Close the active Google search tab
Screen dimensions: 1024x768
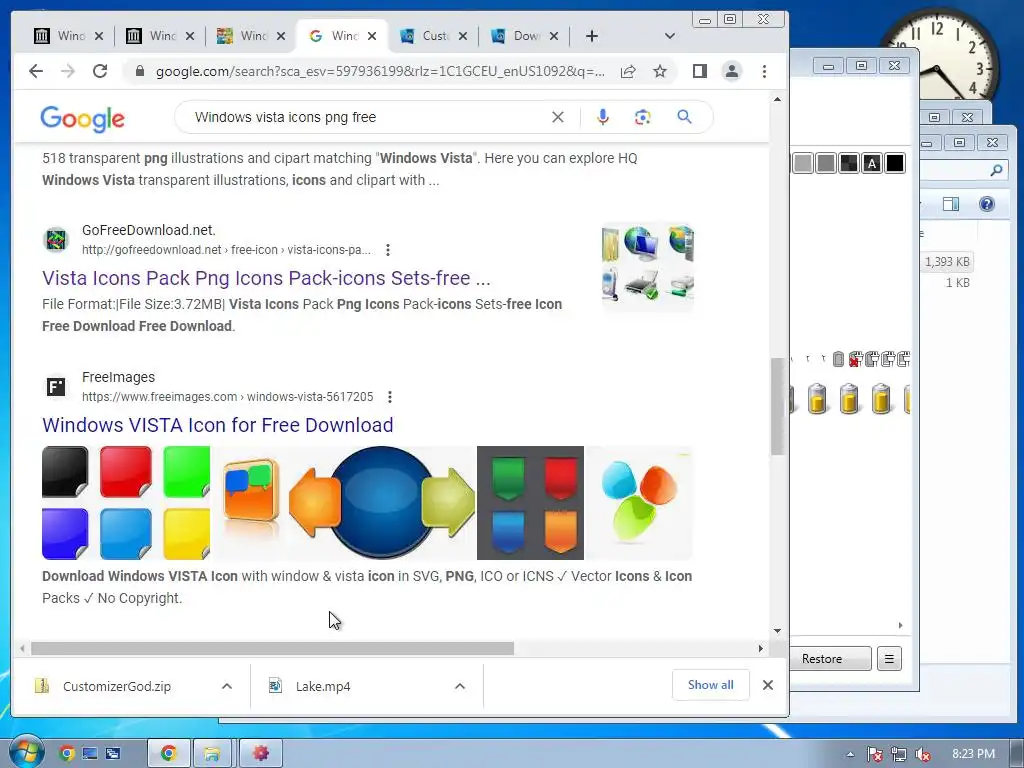click(372, 36)
